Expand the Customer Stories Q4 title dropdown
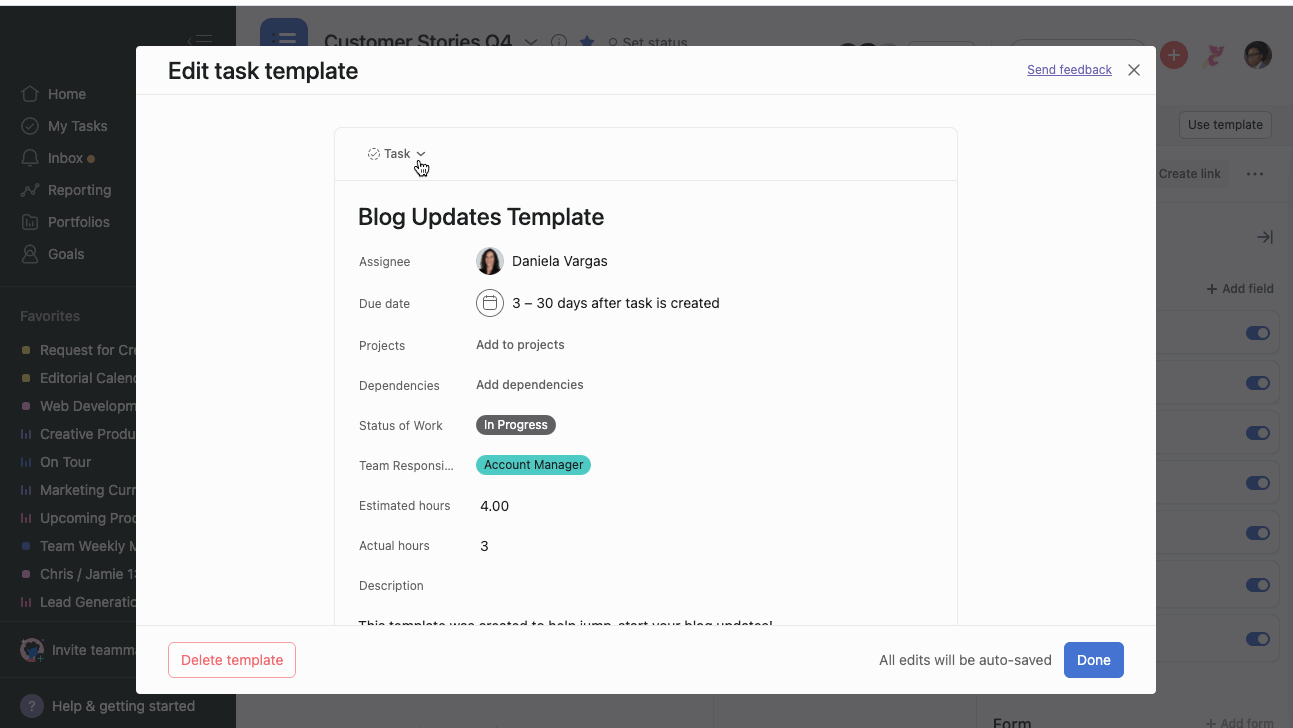Image resolution: width=1293 pixels, height=728 pixels. (x=531, y=42)
